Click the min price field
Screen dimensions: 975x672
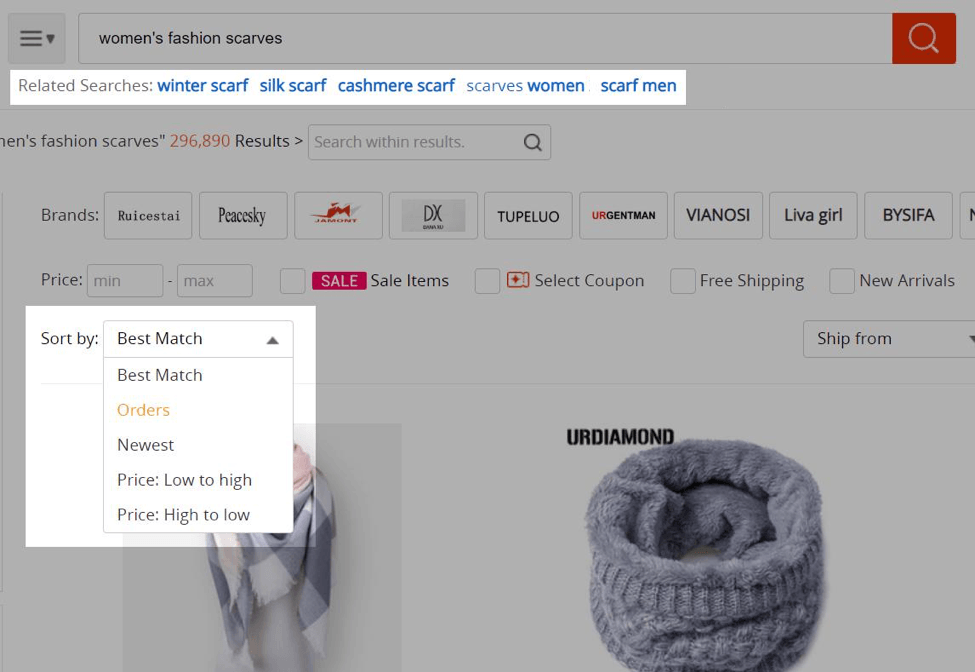pos(125,281)
